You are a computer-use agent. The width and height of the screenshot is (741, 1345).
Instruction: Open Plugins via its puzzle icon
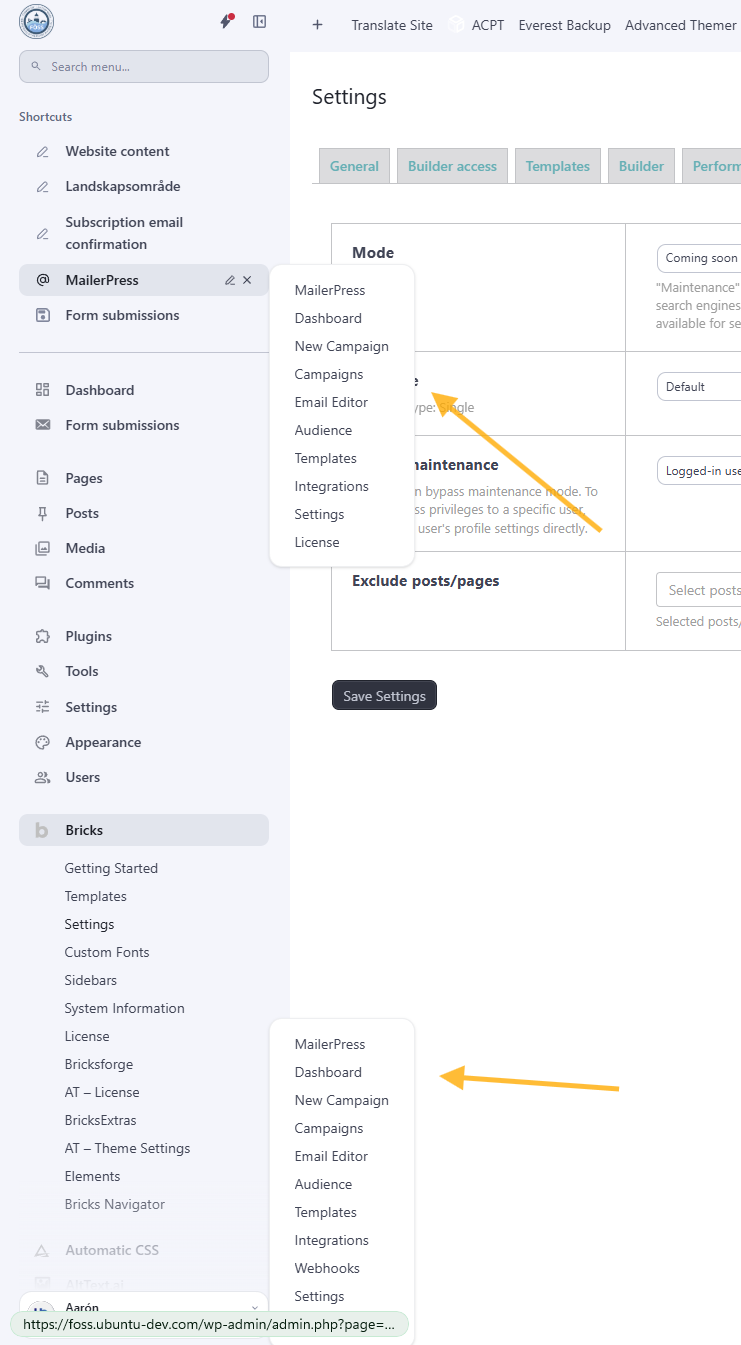[x=42, y=636]
